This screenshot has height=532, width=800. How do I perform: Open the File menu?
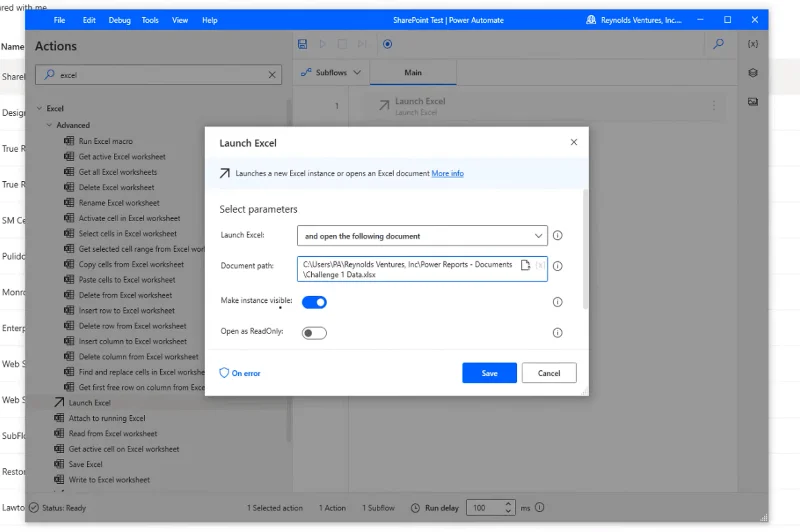point(60,20)
